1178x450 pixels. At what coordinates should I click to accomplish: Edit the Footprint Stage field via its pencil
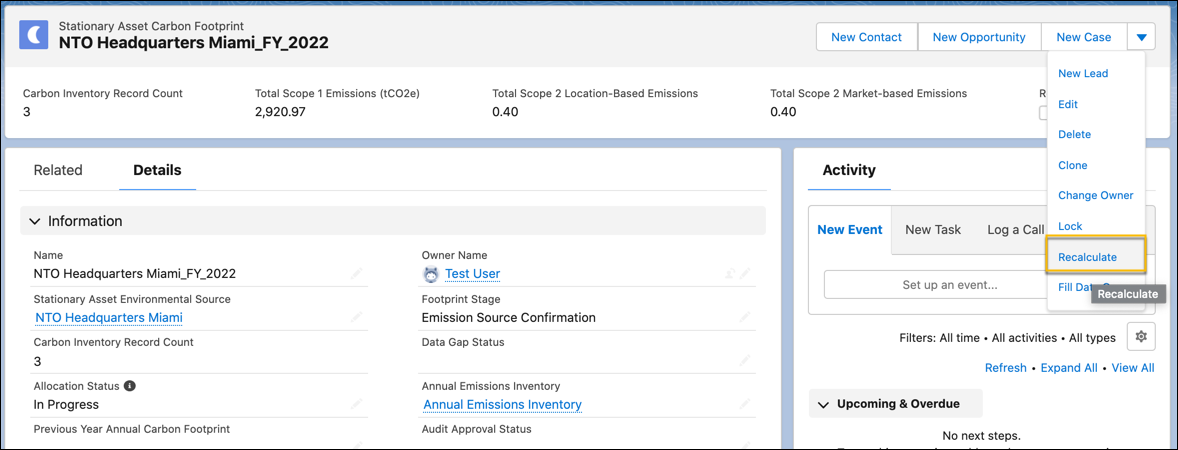[745, 318]
